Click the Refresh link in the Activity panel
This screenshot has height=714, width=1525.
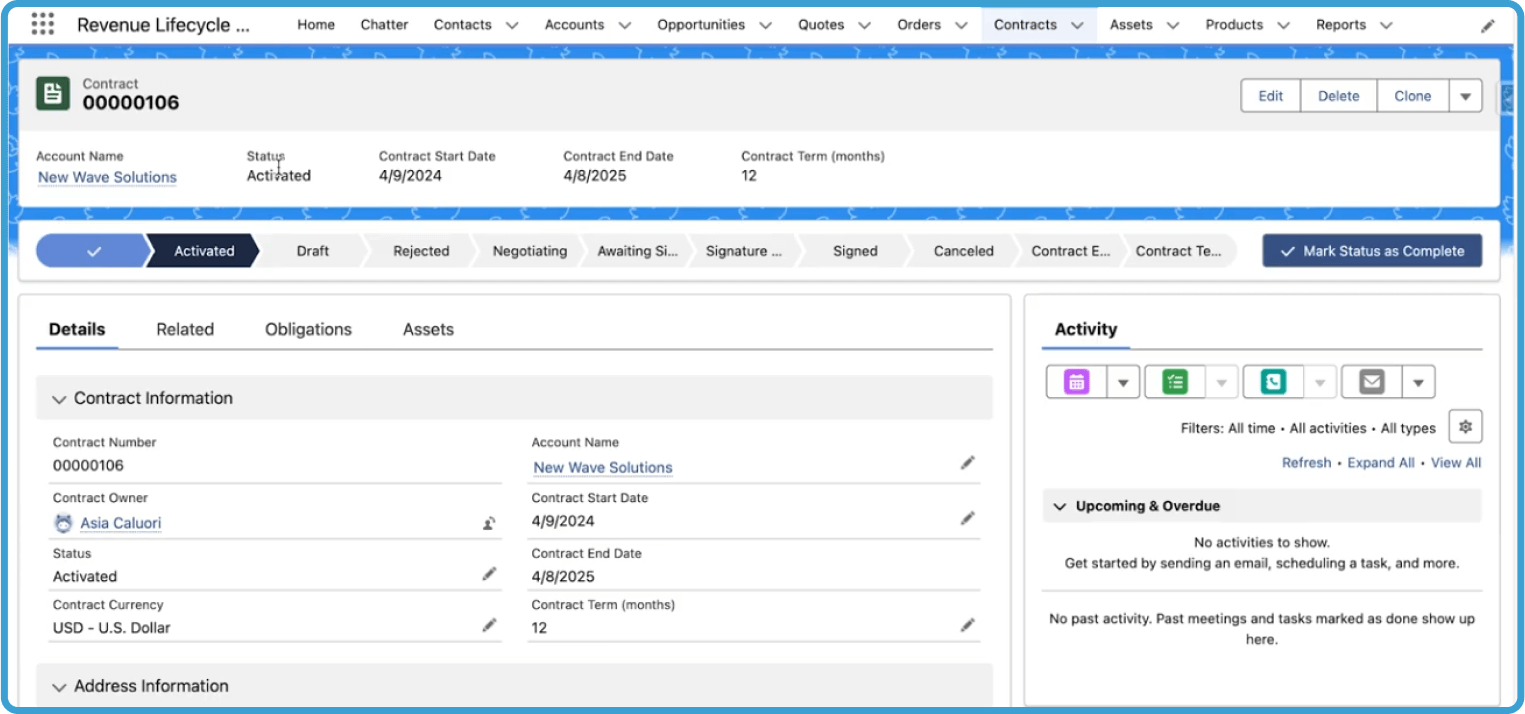1305,462
